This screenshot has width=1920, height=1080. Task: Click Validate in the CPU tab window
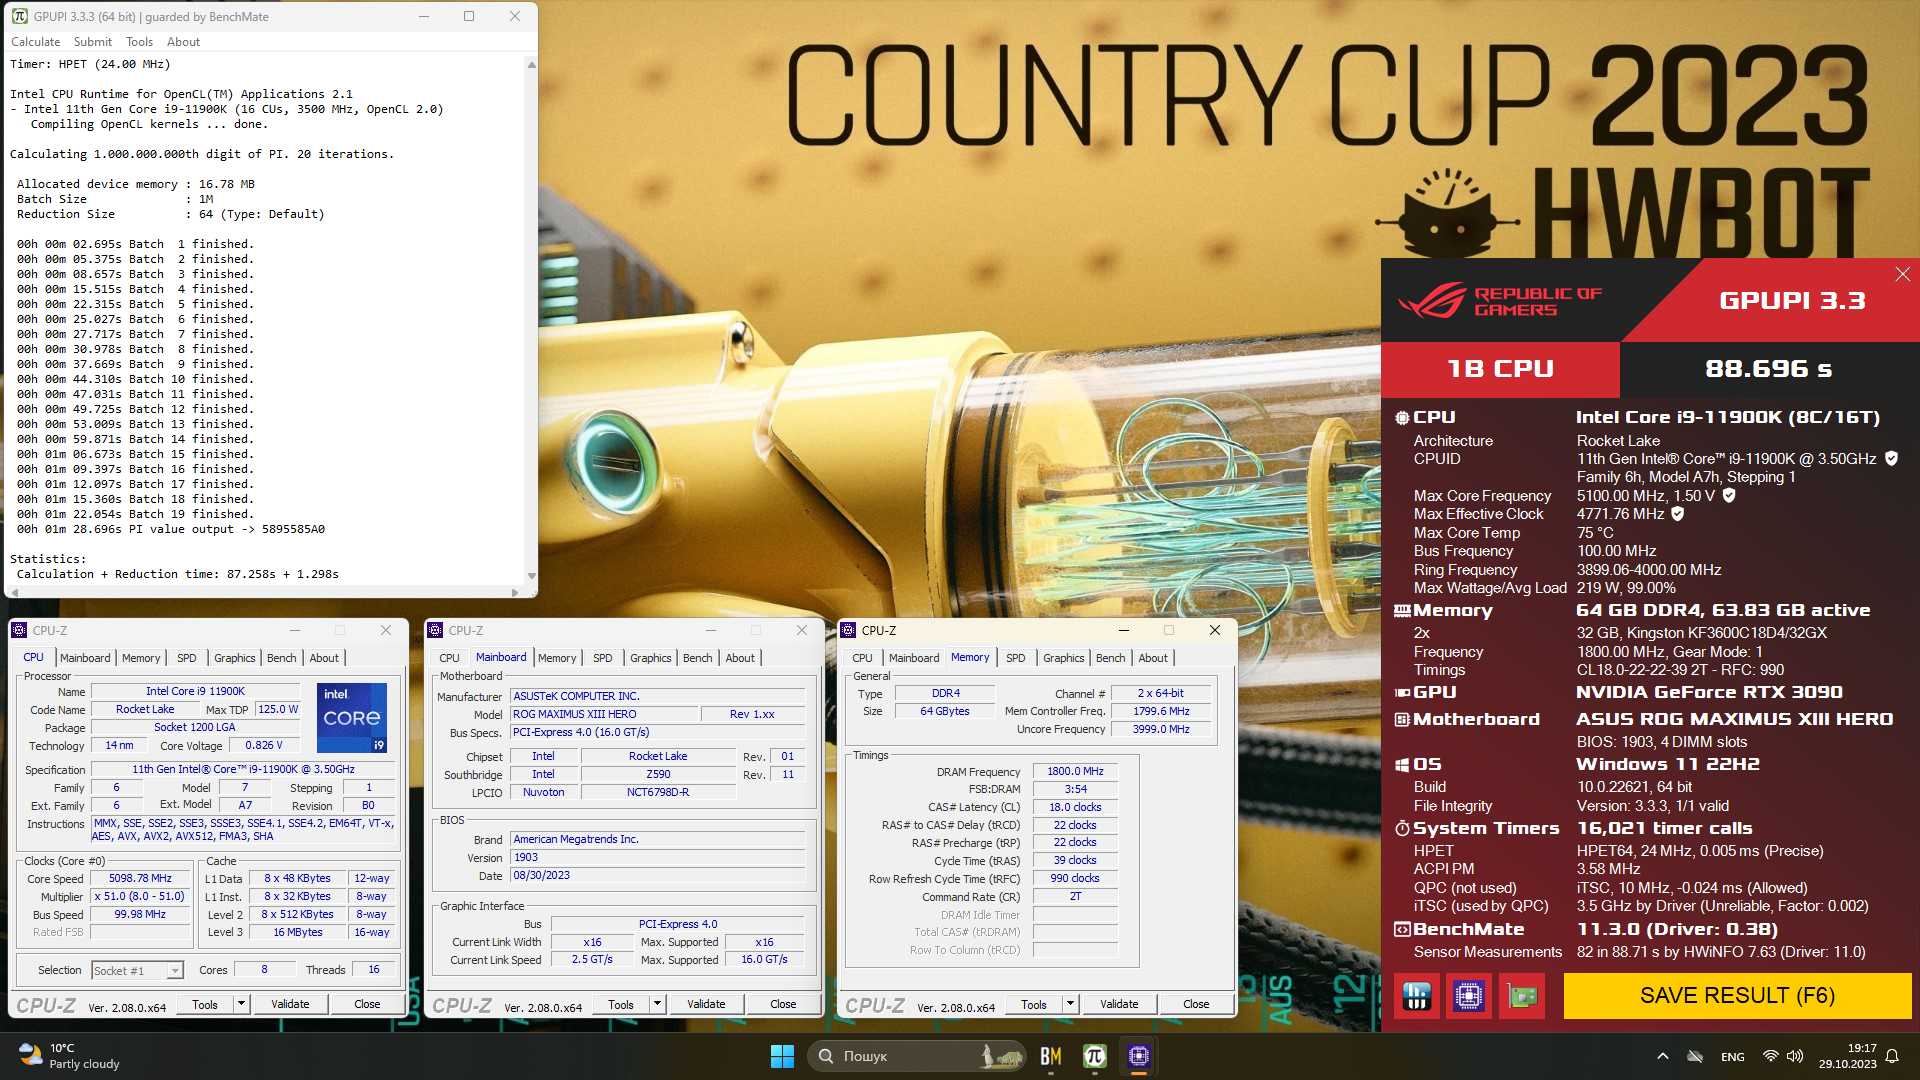point(290,1004)
